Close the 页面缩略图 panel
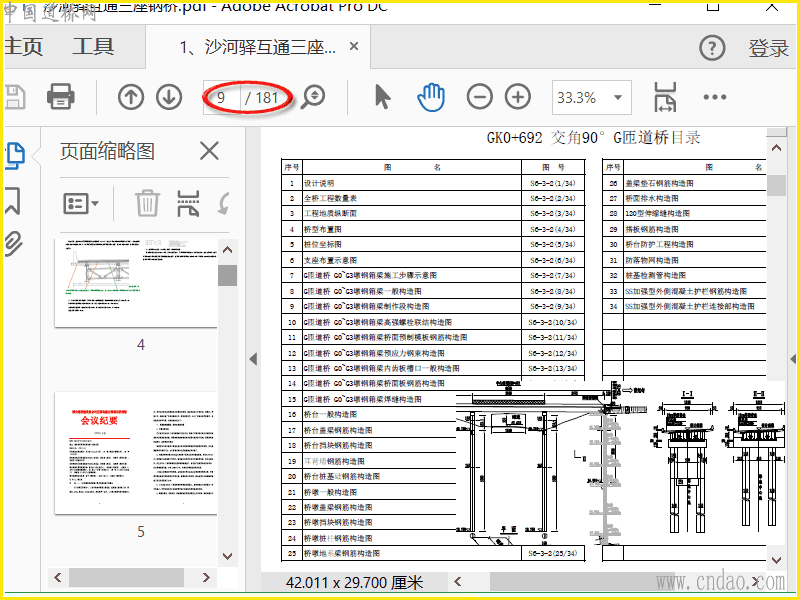This screenshot has height=600, width=800. [209, 151]
